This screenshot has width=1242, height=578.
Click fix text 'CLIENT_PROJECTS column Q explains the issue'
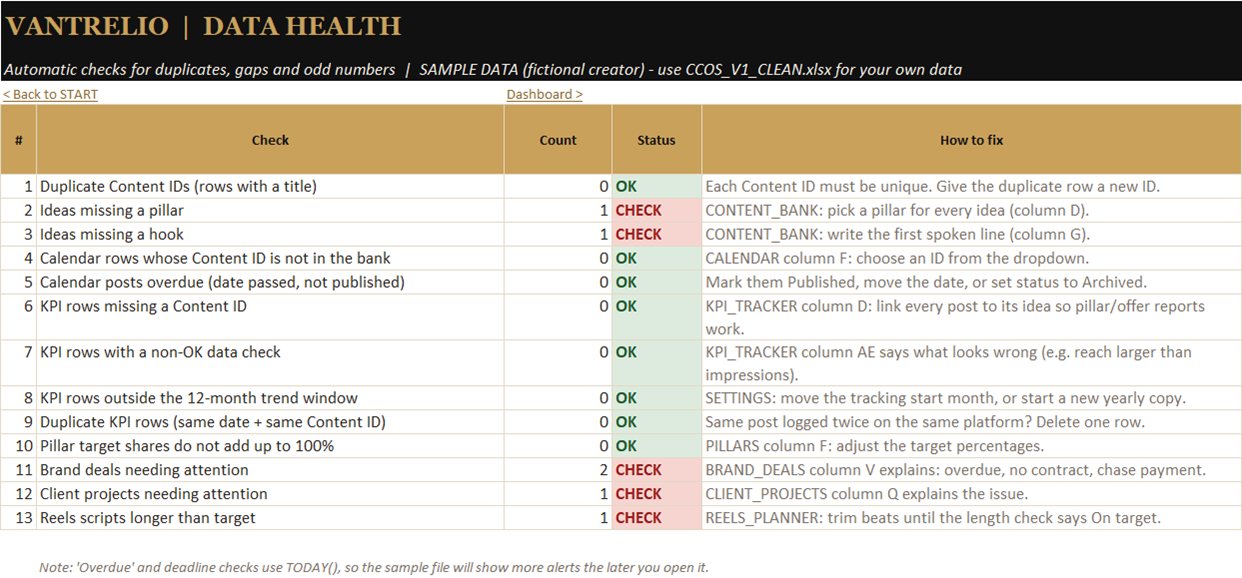pos(971,494)
